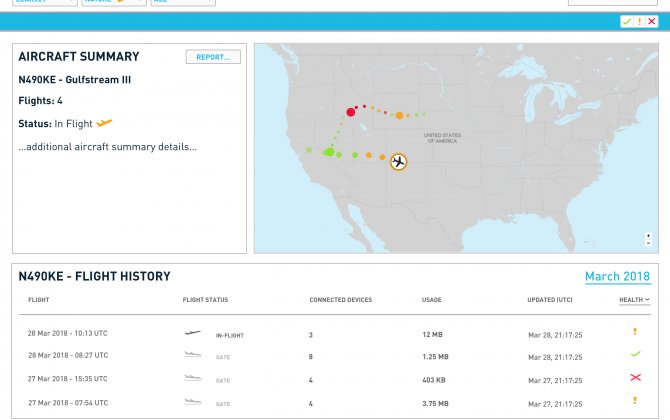Click the green check health icon for 08:27 flight
670x420 pixels.
pos(635,354)
